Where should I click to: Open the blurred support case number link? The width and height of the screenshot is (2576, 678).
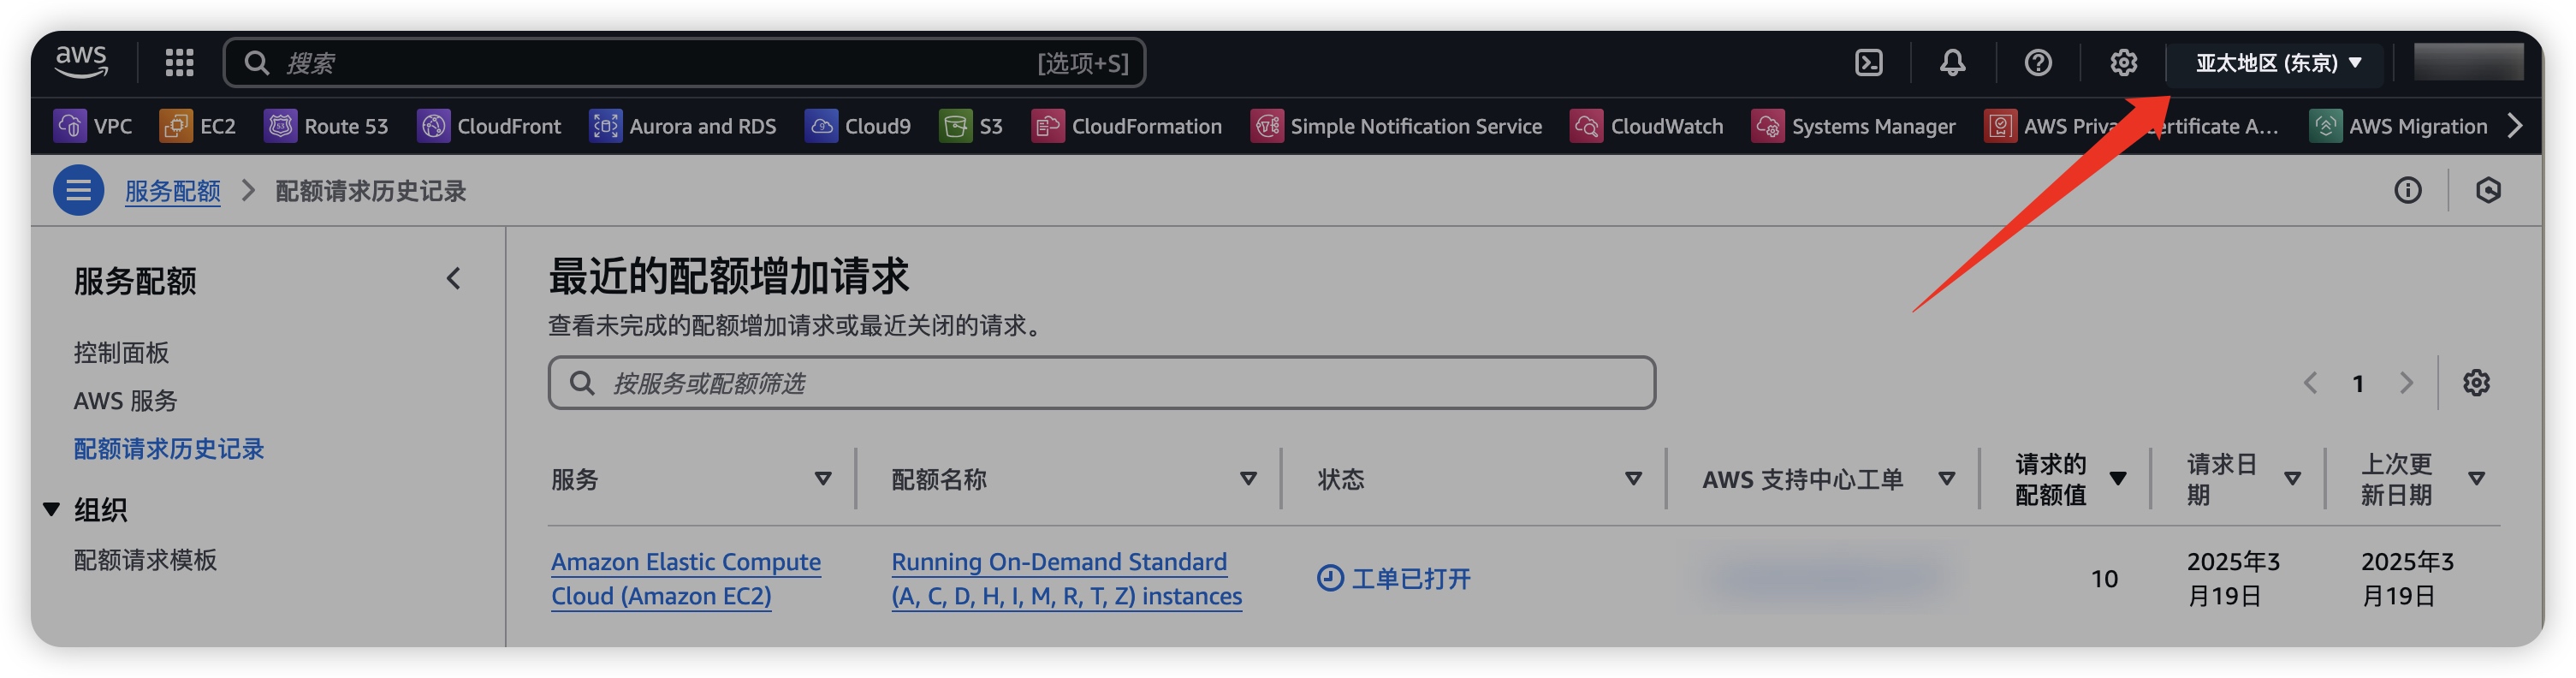pyautogui.click(x=1828, y=577)
